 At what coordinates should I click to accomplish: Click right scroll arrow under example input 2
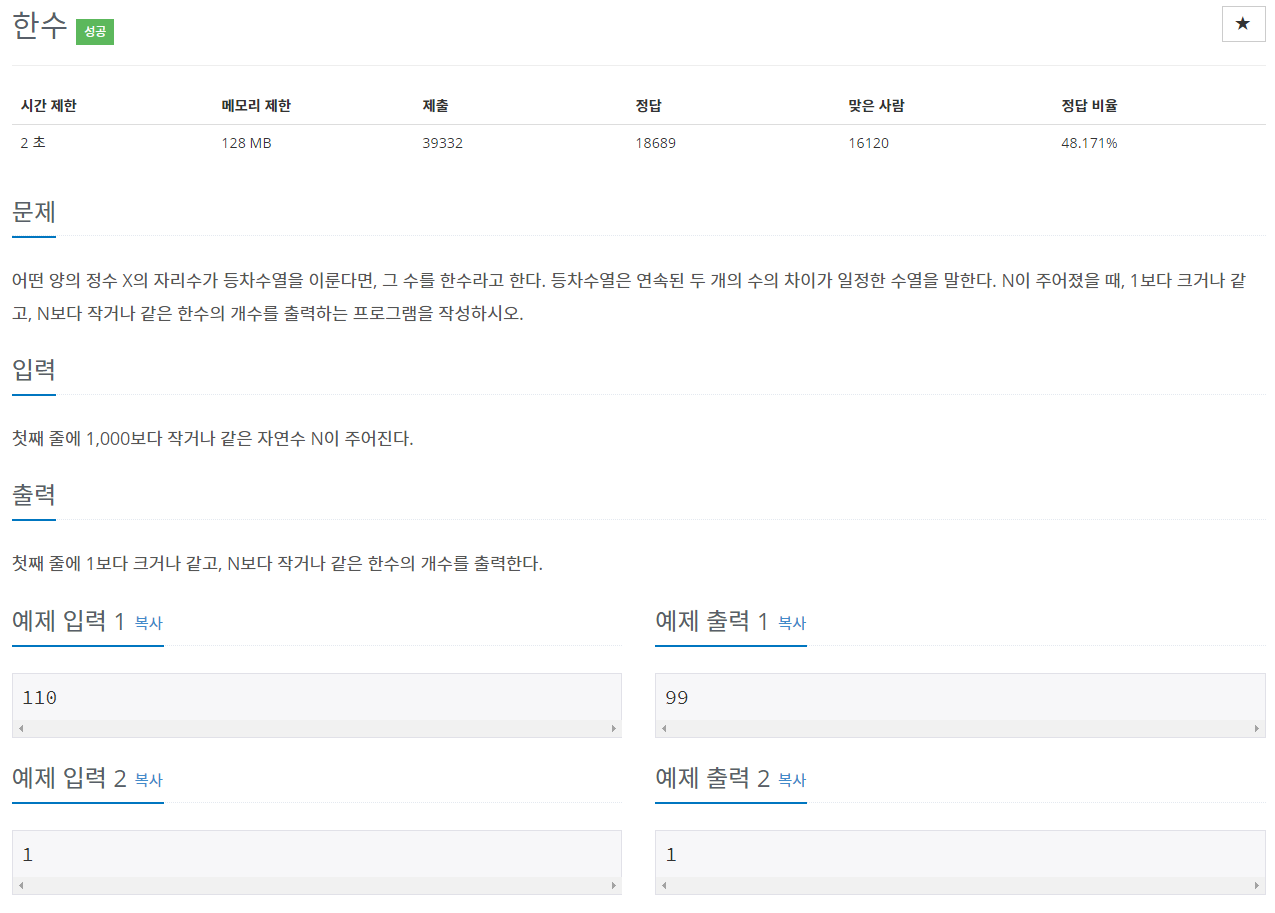pyautogui.click(x=614, y=886)
